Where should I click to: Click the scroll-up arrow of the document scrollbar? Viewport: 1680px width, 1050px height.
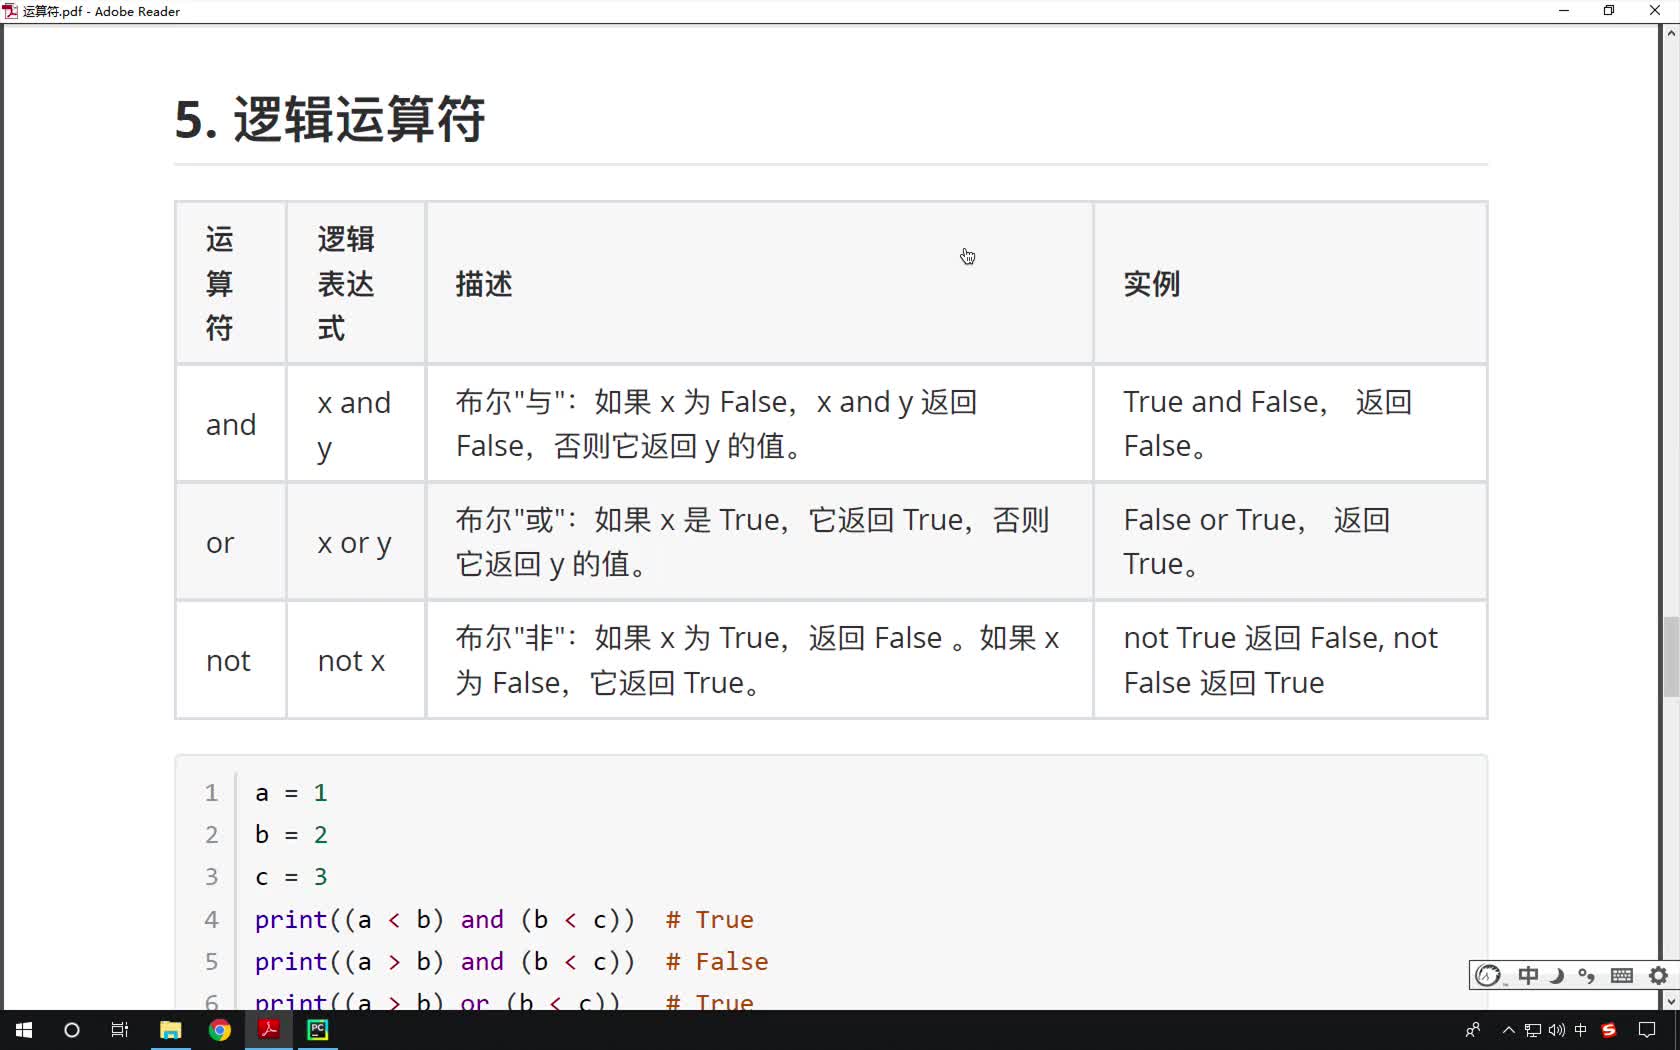(x=1671, y=33)
